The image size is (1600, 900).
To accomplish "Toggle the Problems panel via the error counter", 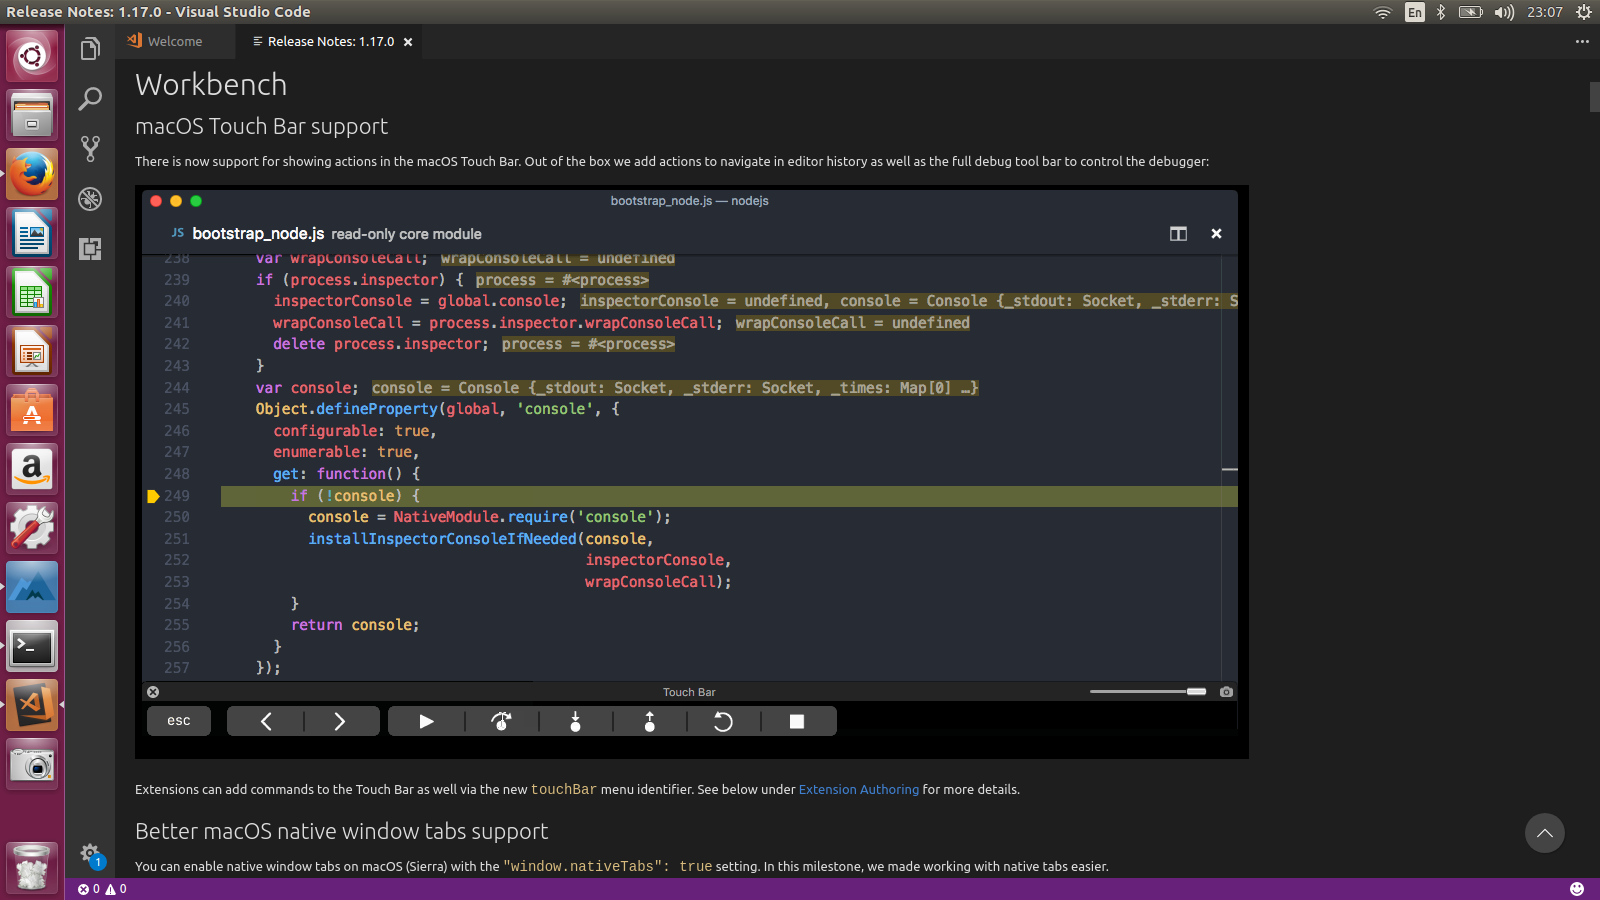I will pyautogui.click(x=88, y=888).
